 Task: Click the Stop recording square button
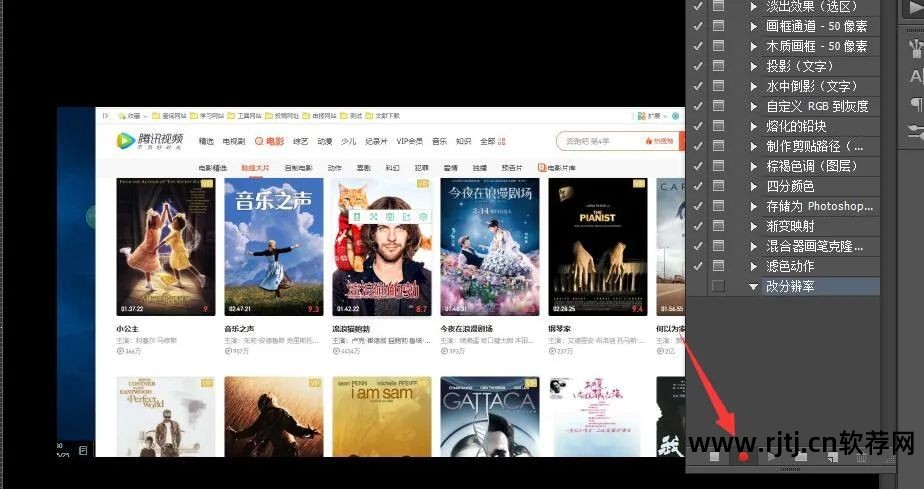pyautogui.click(x=714, y=457)
